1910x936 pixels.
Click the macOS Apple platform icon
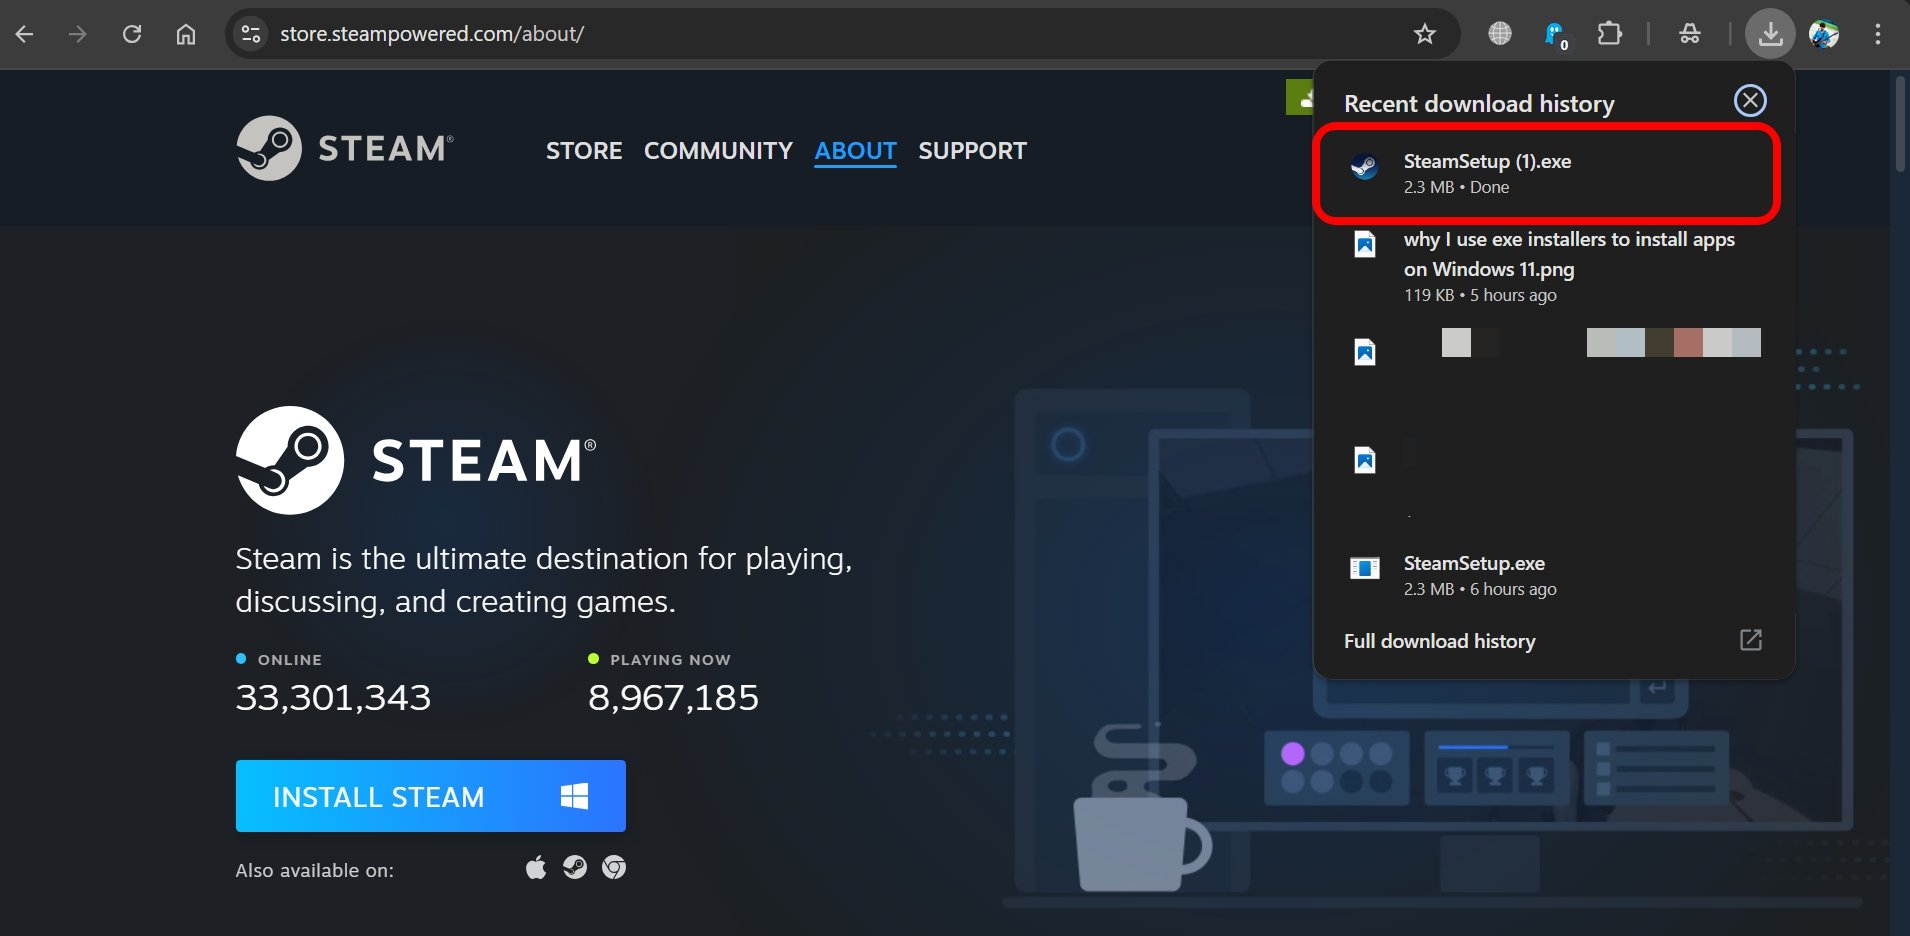(536, 867)
